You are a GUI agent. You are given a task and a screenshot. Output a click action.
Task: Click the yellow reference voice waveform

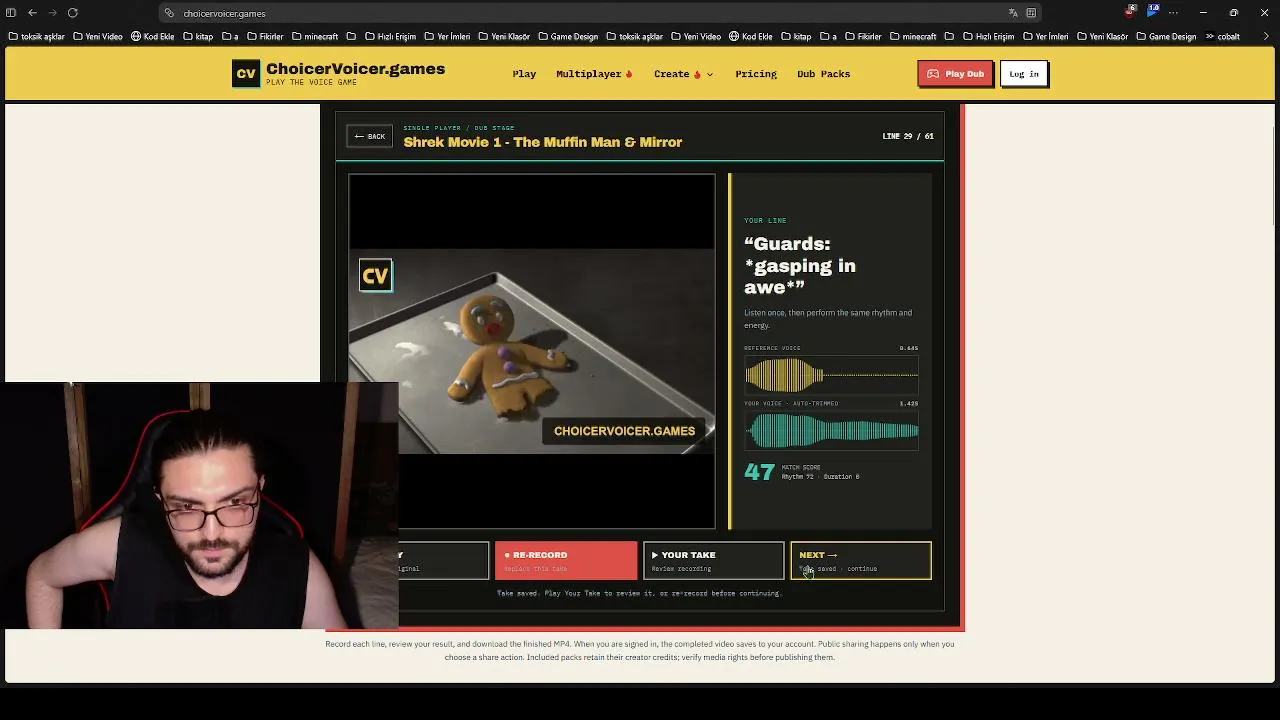(831, 376)
